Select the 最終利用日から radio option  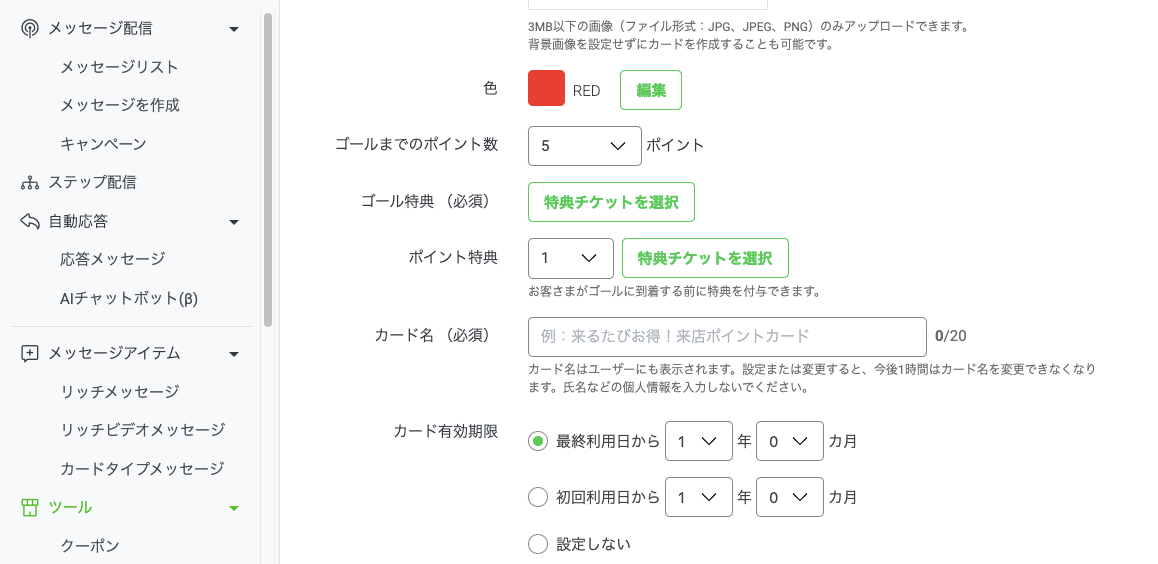538,441
